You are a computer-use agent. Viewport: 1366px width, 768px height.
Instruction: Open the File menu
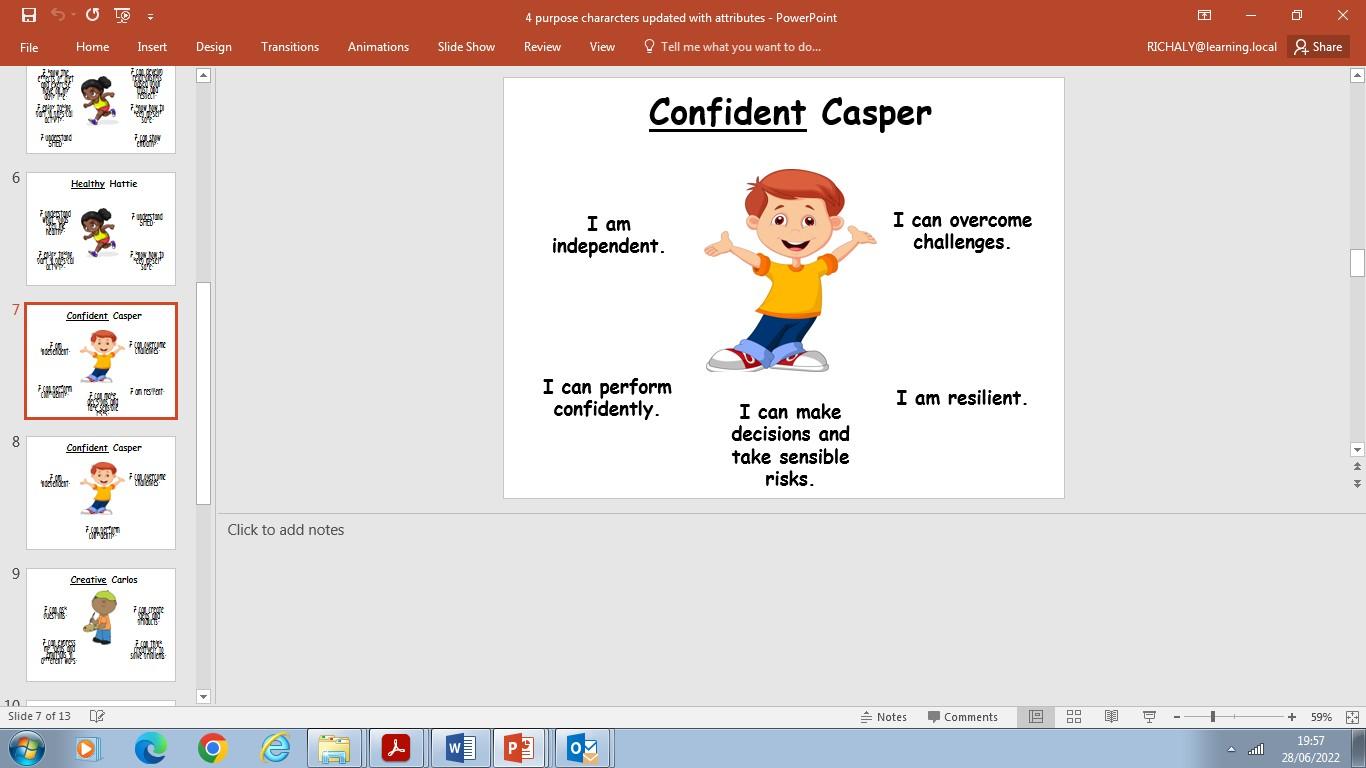coord(29,47)
